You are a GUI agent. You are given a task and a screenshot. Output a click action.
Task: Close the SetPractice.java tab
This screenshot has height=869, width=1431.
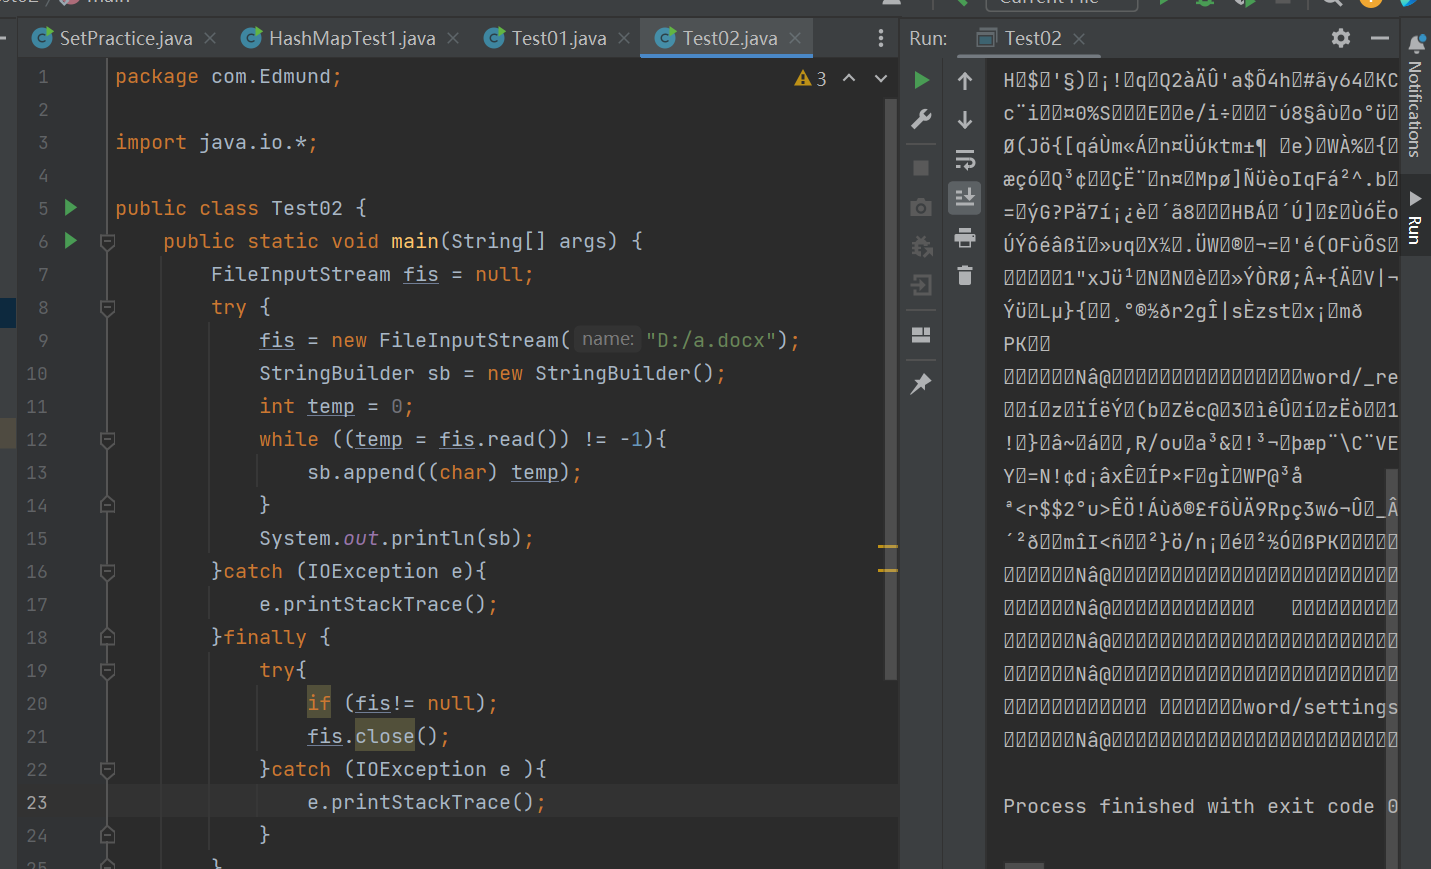click(210, 38)
